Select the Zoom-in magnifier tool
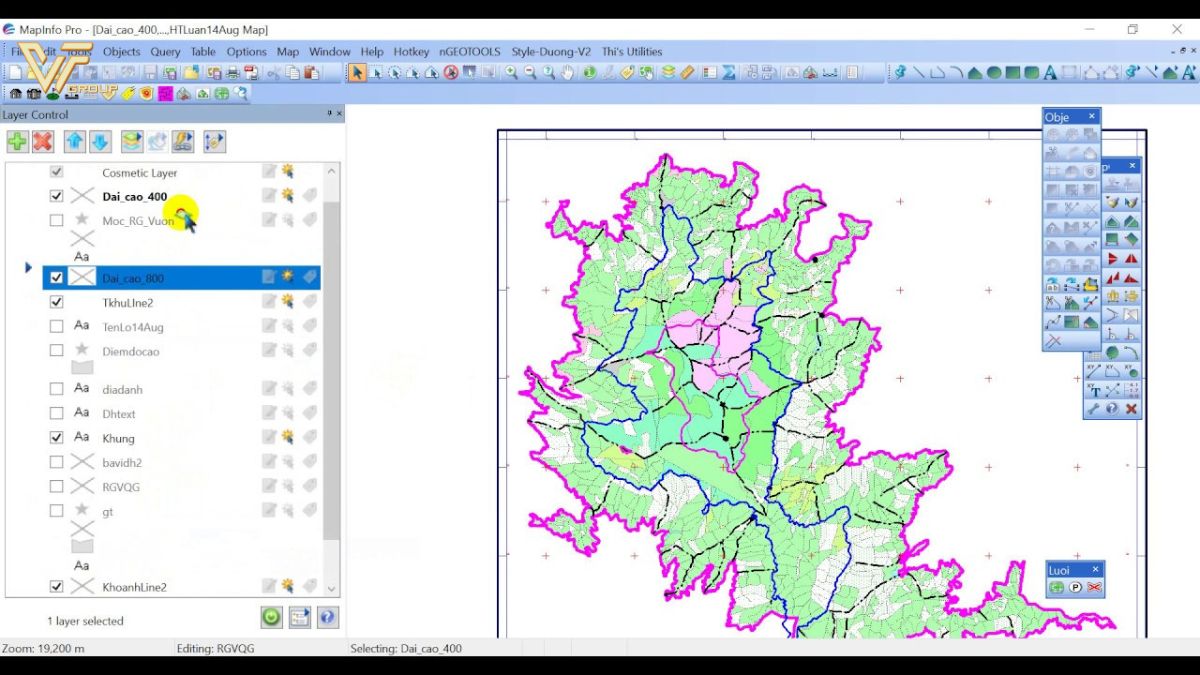This screenshot has width=1200, height=675. coord(511,72)
